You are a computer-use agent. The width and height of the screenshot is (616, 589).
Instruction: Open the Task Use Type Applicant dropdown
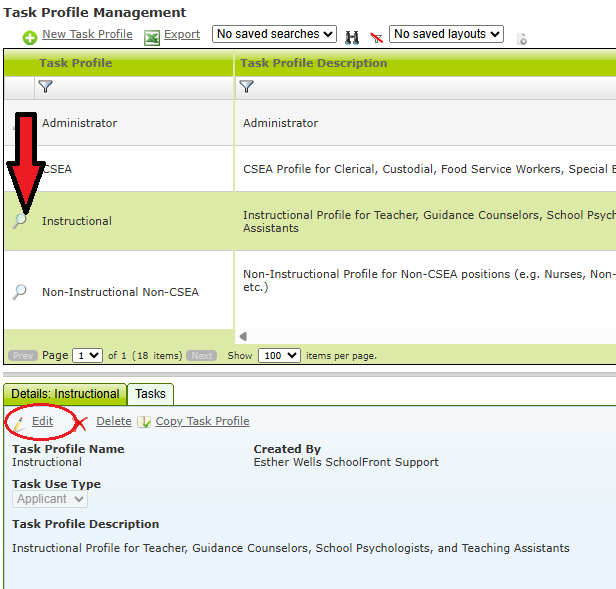(x=50, y=499)
